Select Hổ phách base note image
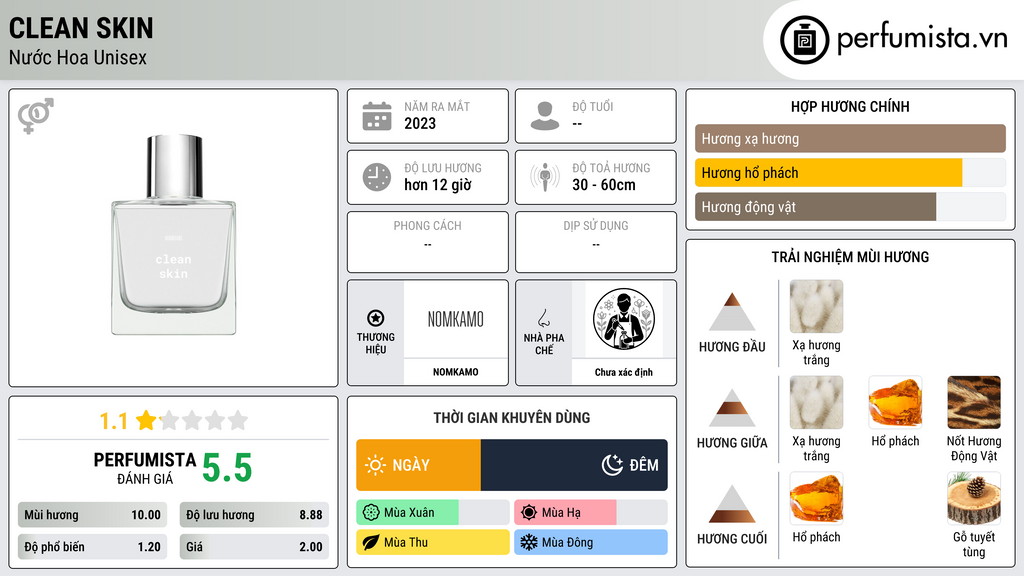The image size is (1024, 576). 816,498
